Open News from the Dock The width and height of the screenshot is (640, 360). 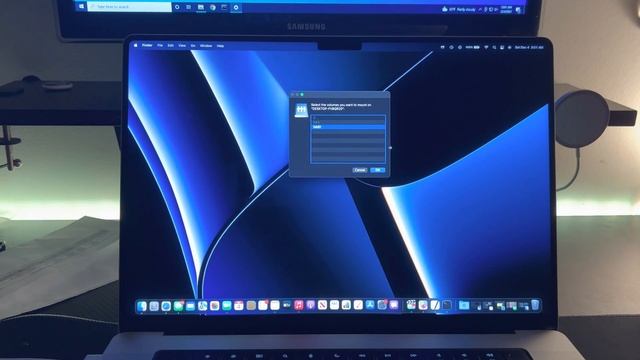322,306
